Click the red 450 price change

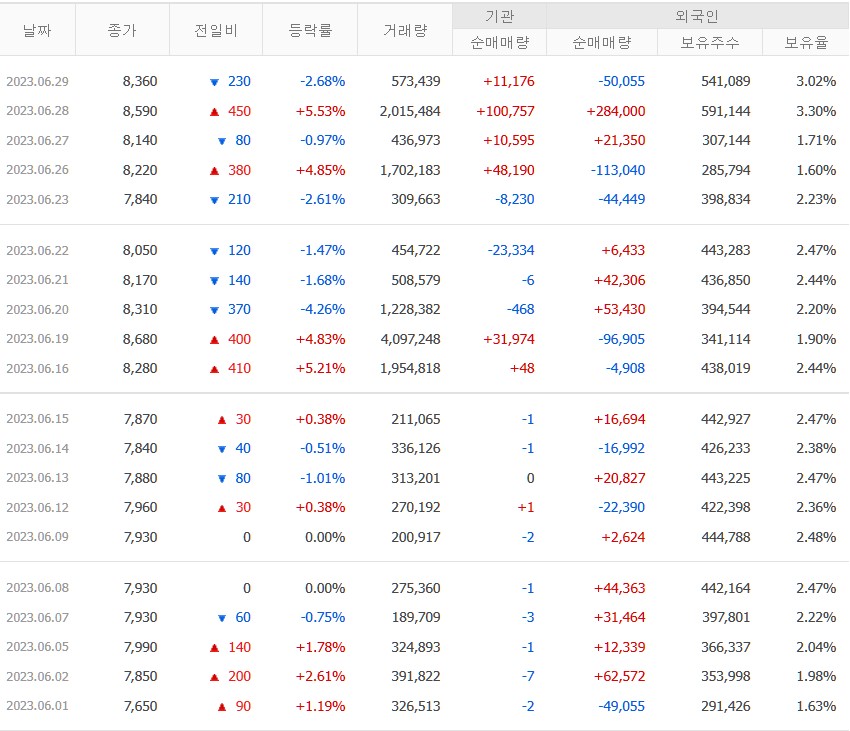[x=239, y=111]
